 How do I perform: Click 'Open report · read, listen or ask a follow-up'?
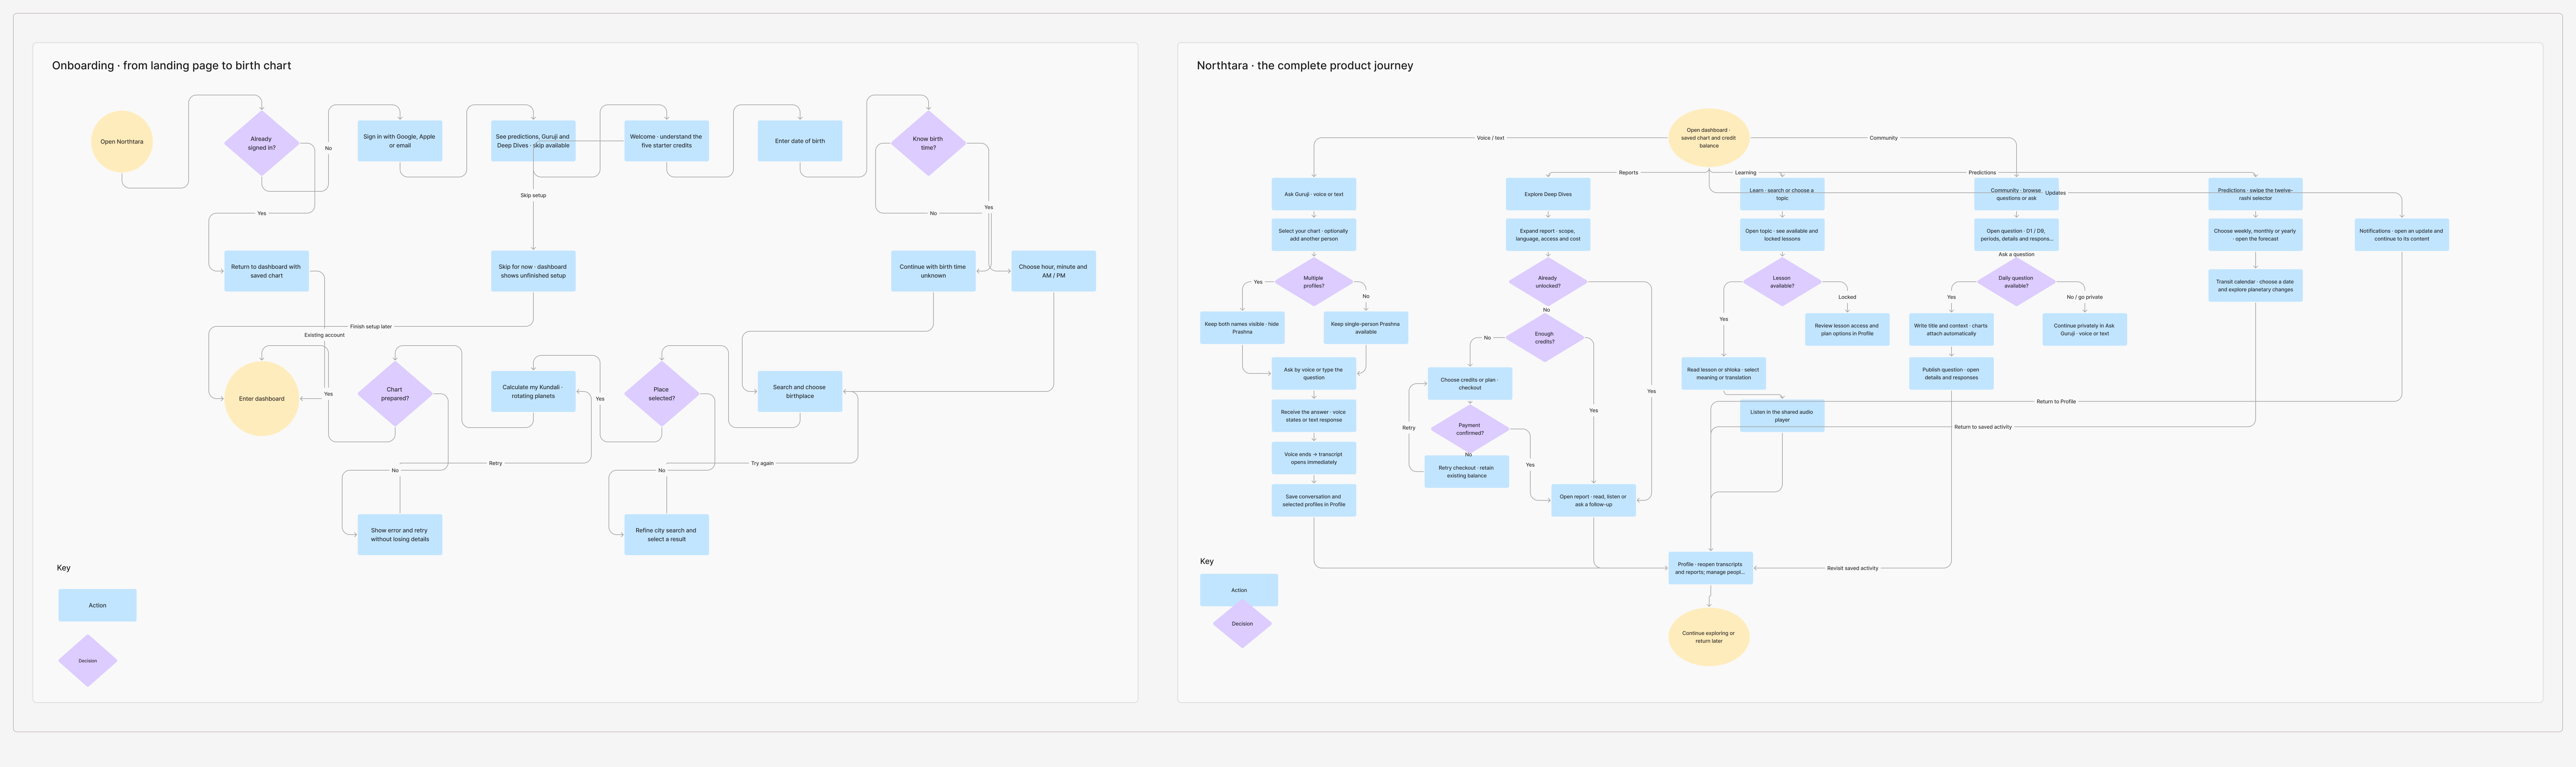1594,500
